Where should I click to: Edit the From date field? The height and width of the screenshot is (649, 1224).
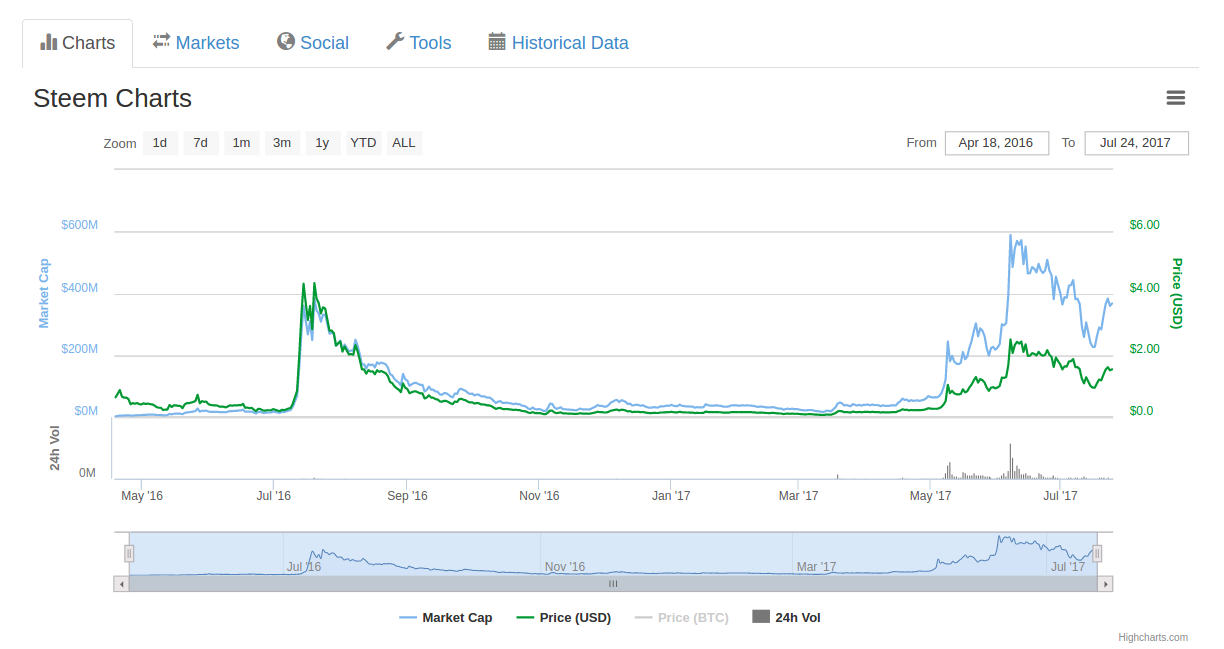click(996, 143)
